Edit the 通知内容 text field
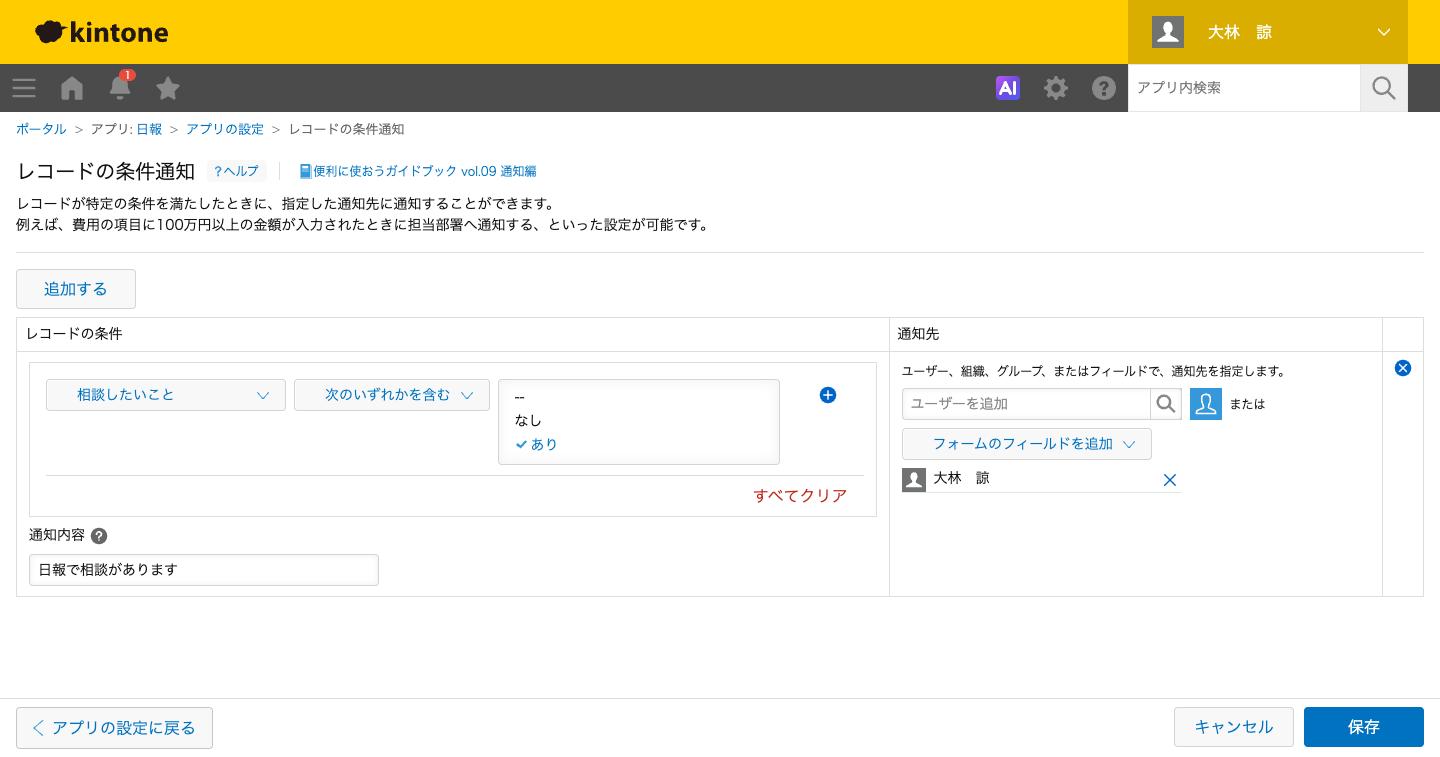The height and width of the screenshot is (757, 1440). [204, 570]
